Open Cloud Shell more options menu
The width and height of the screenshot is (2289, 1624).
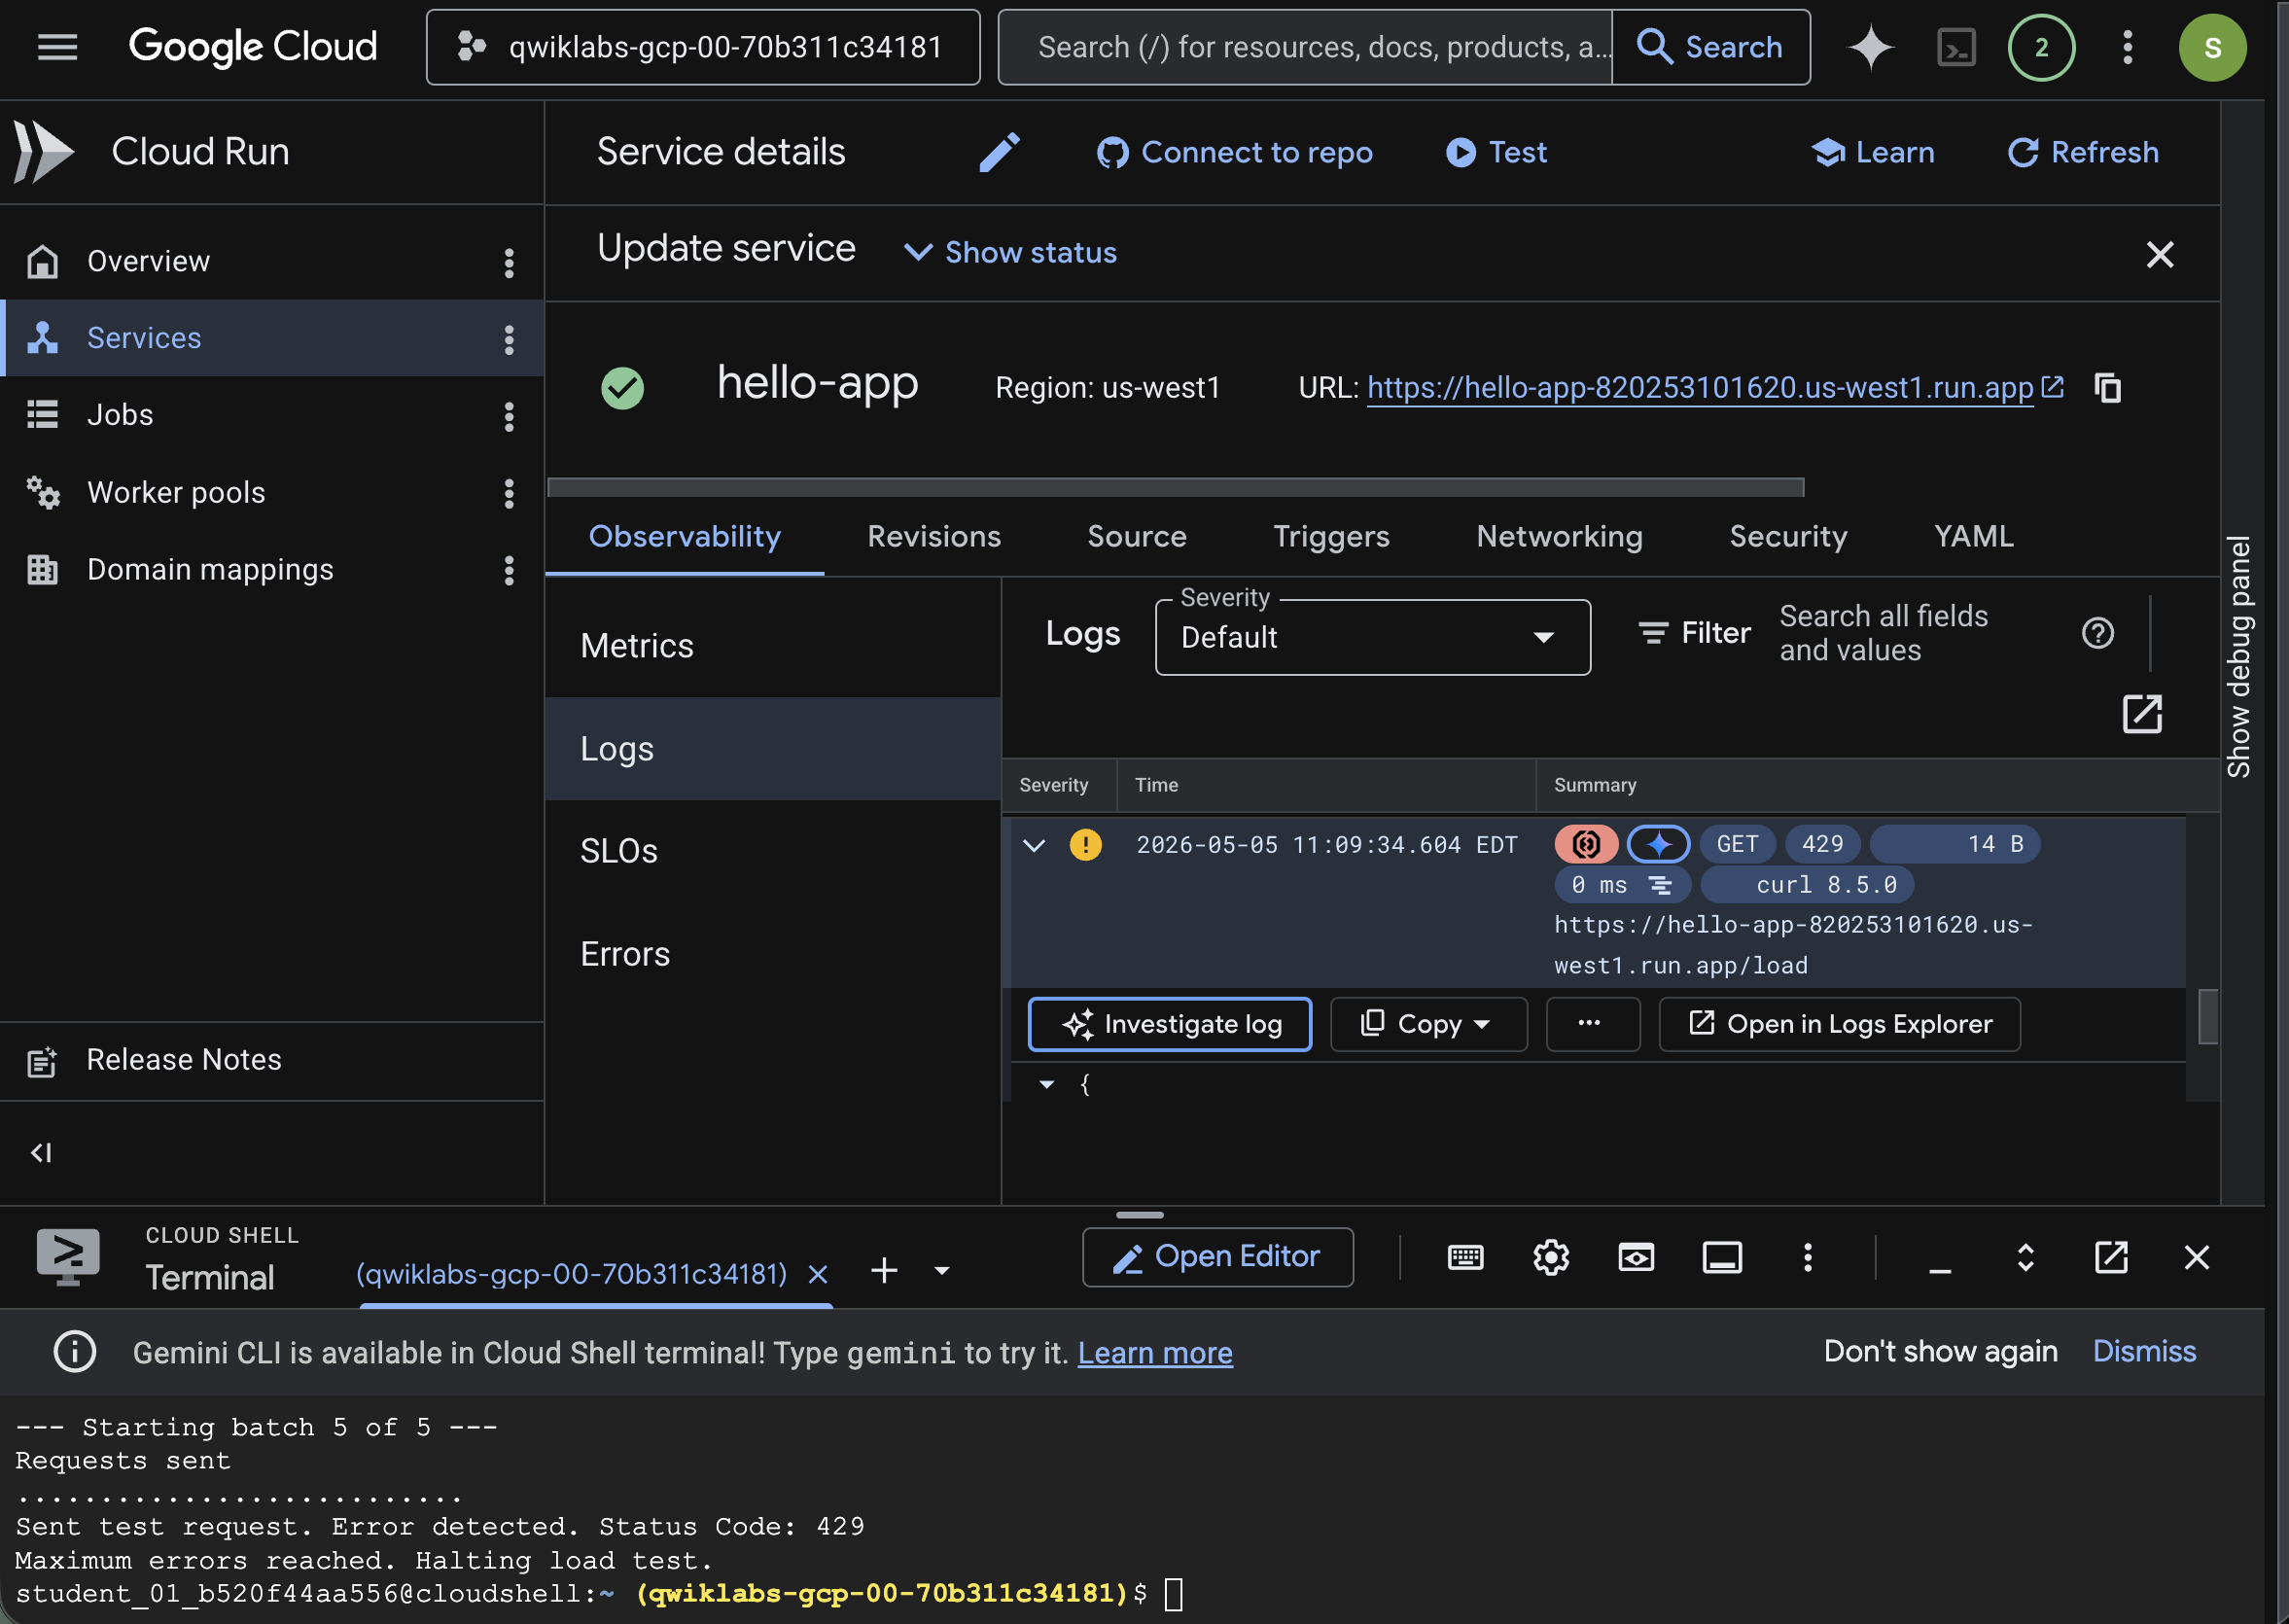click(x=1807, y=1257)
